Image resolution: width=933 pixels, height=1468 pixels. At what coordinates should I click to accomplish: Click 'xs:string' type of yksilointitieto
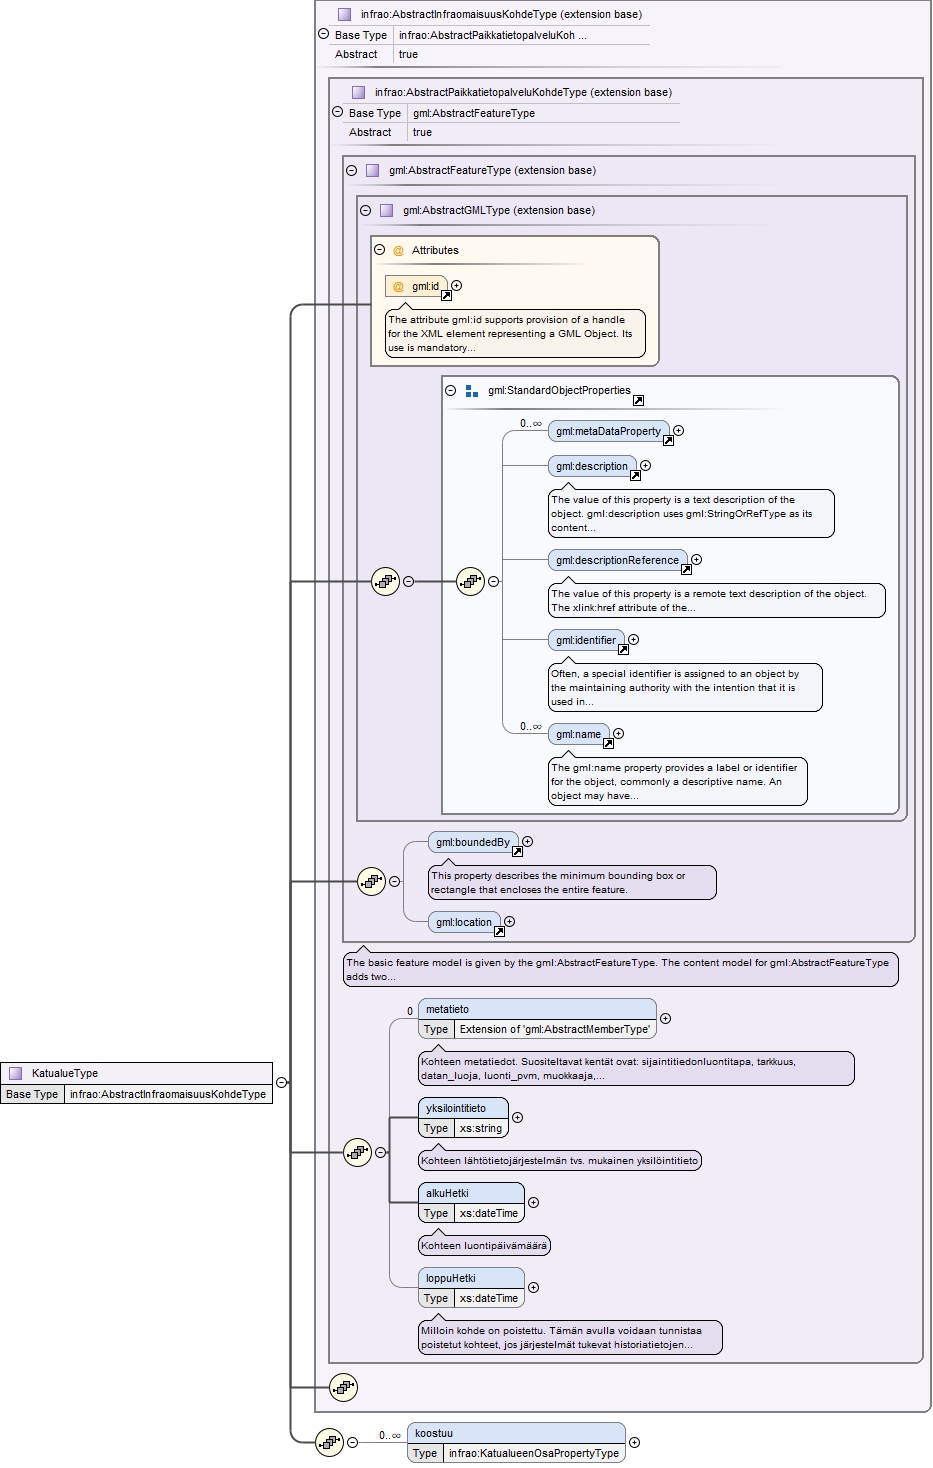tap(481, 1128)
